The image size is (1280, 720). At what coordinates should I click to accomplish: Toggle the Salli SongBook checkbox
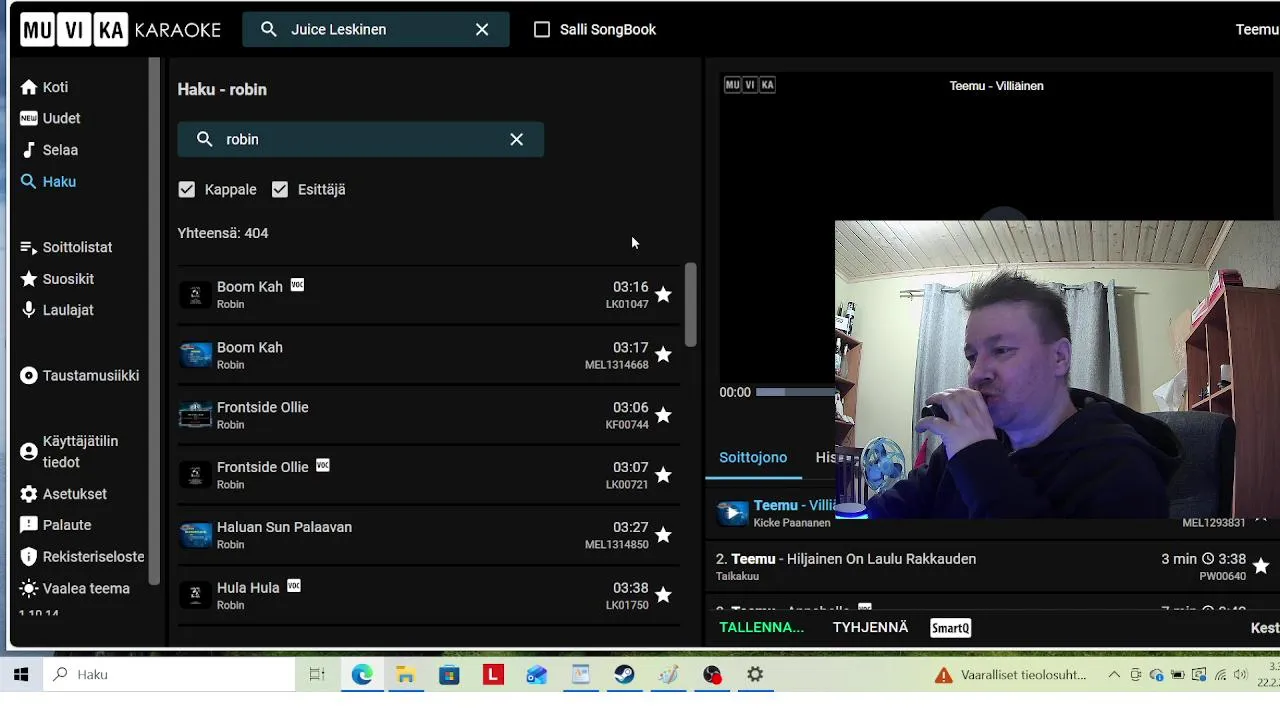(x=542, y=30)
